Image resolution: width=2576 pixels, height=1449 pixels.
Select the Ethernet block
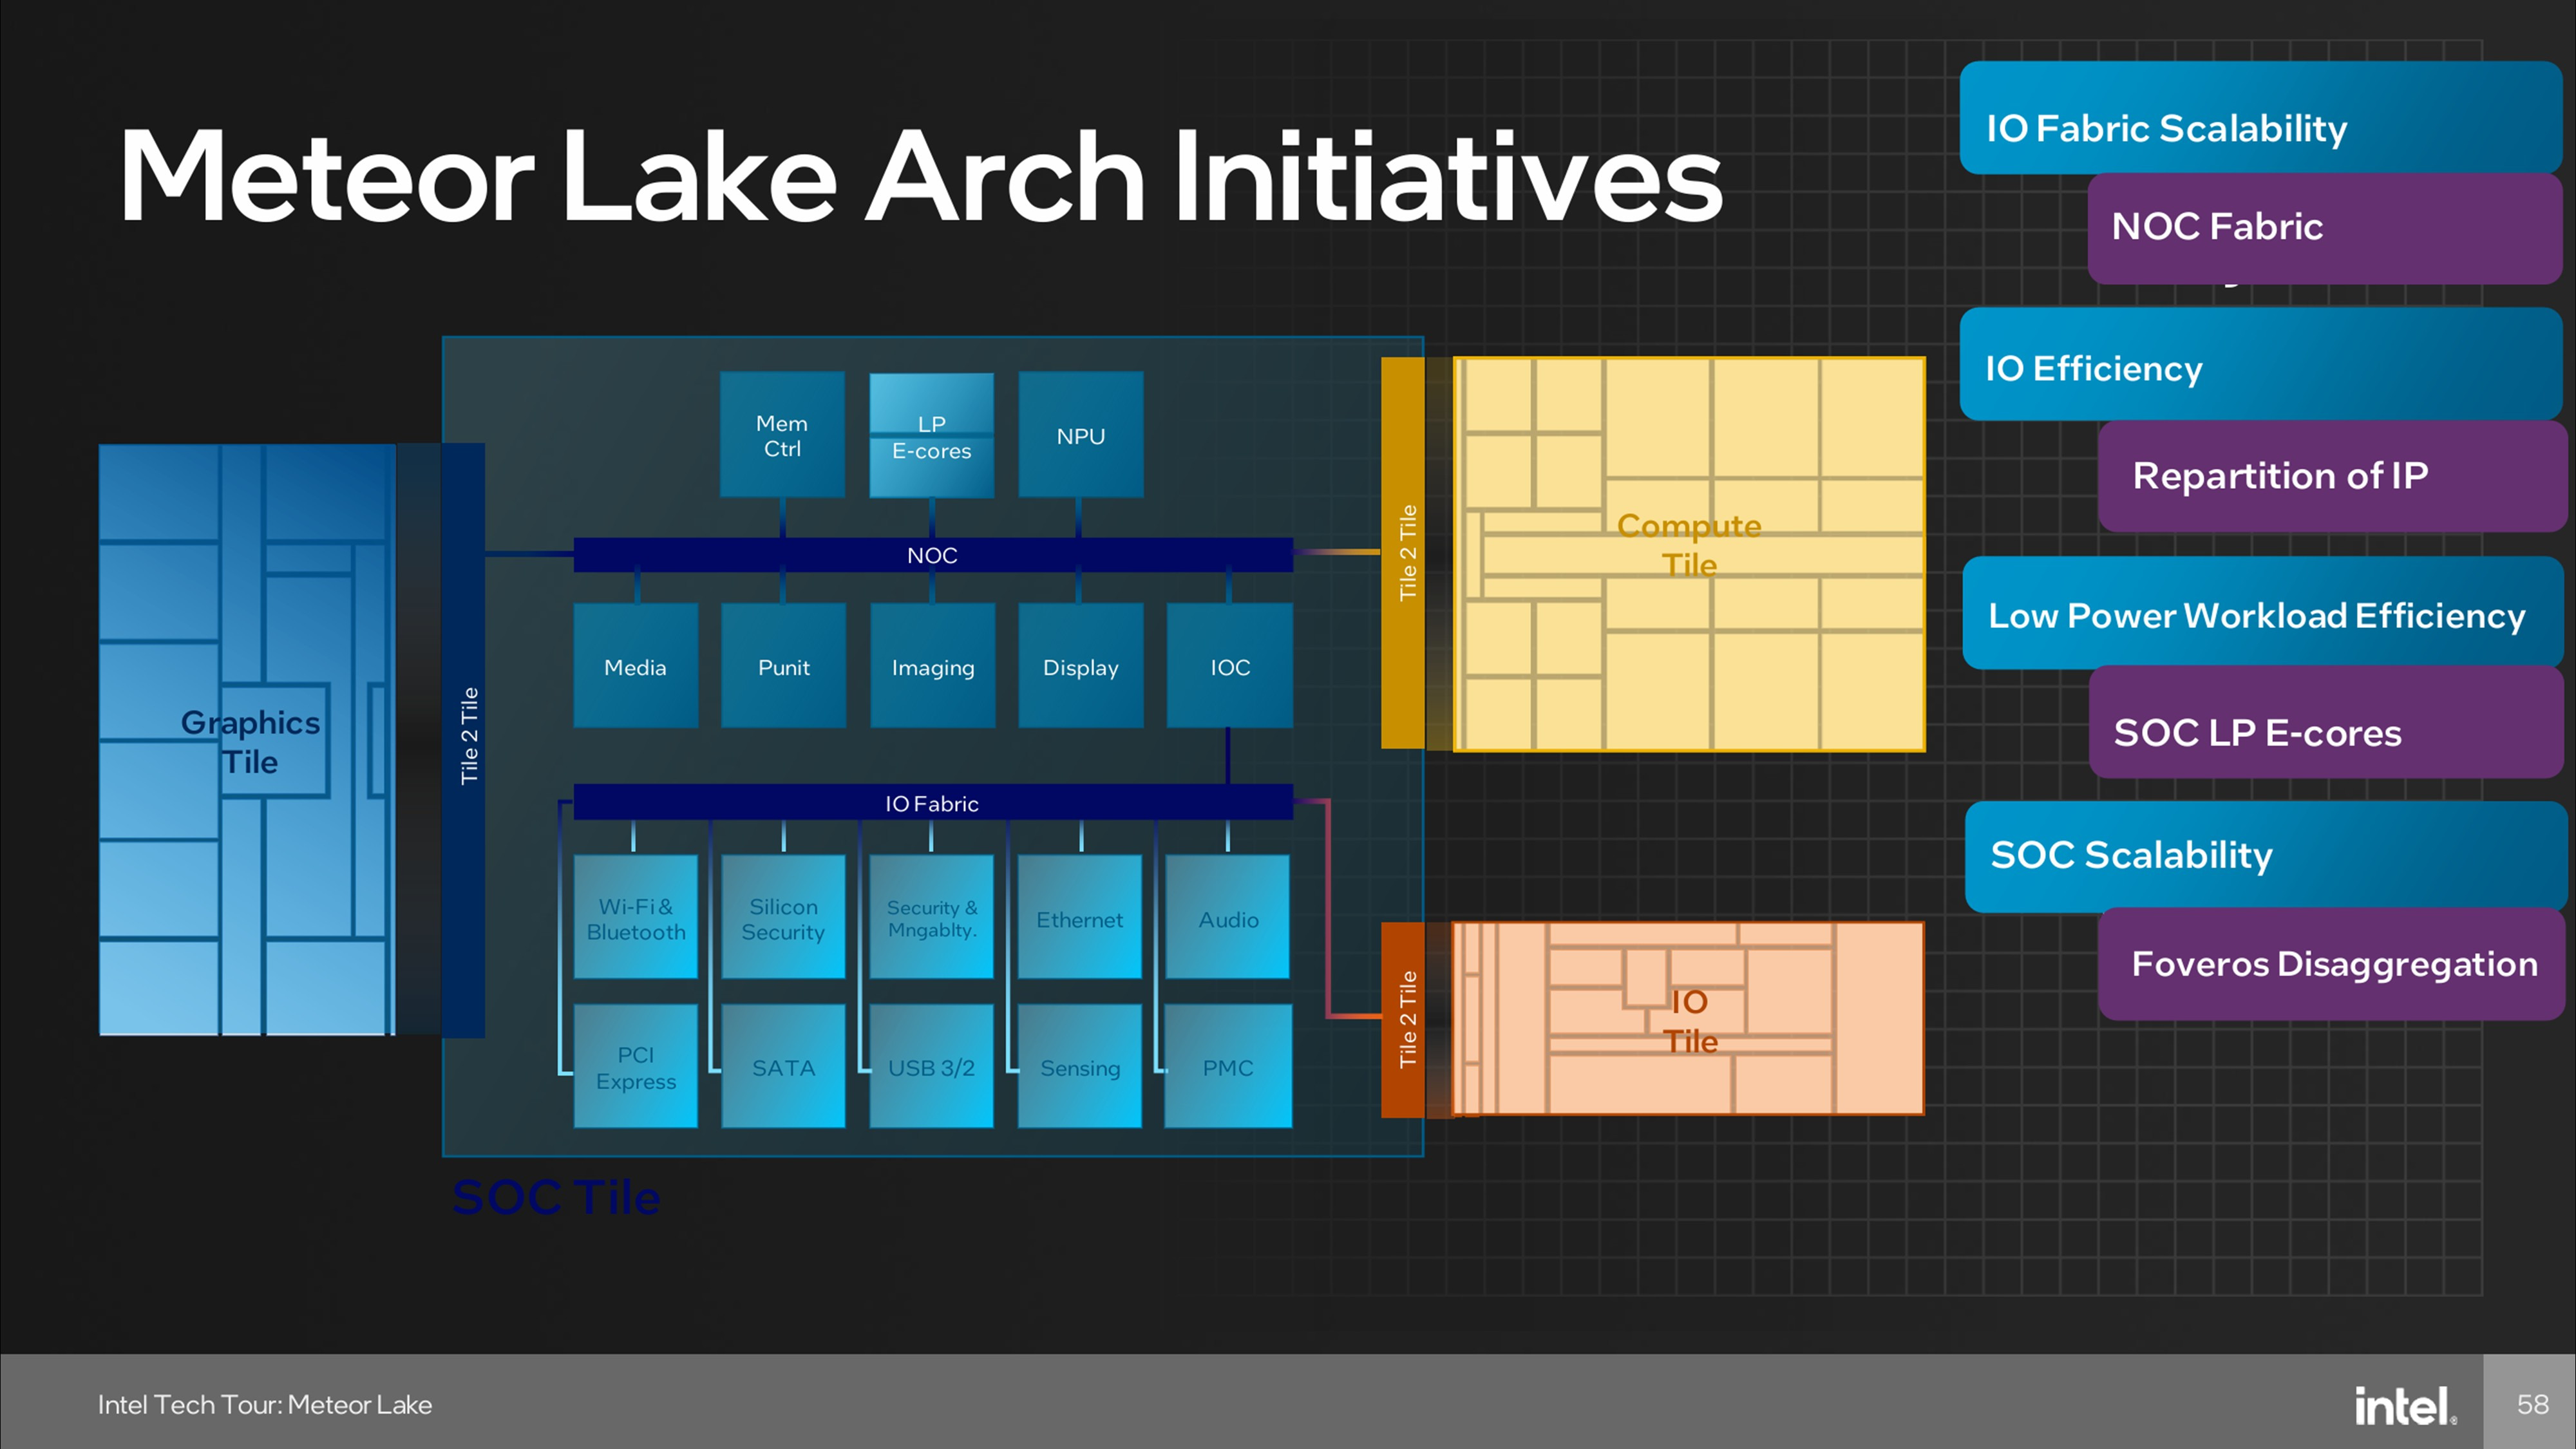[1079, 919]
